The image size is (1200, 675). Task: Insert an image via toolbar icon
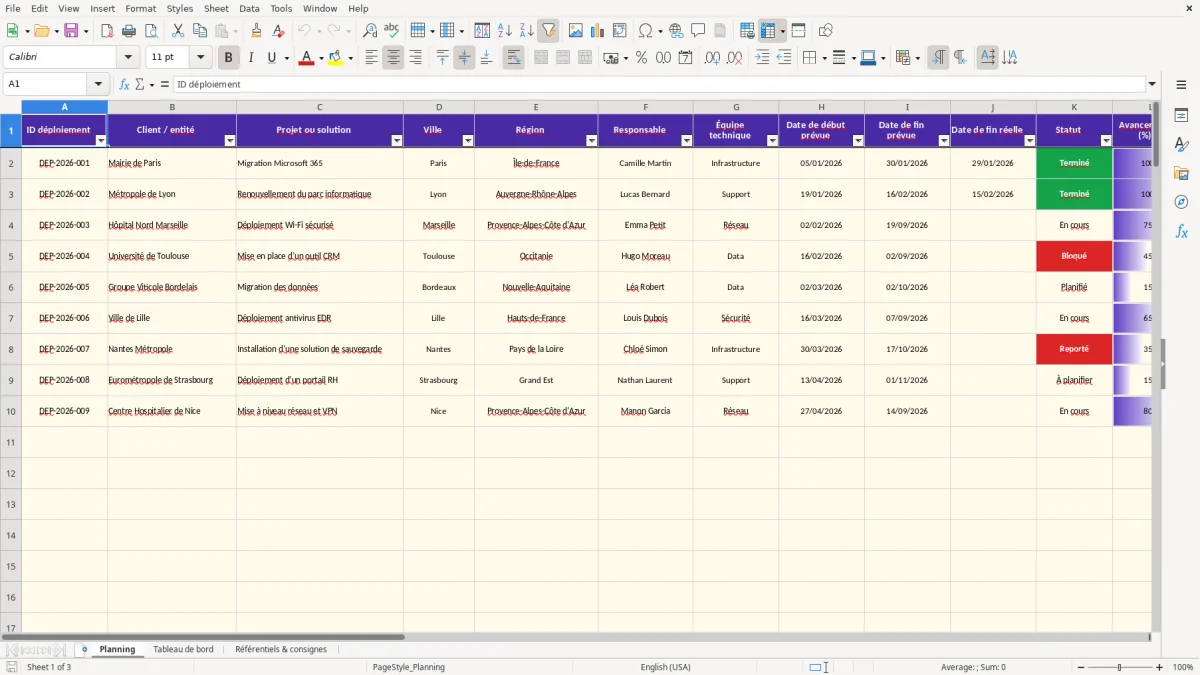pos(576,31)
